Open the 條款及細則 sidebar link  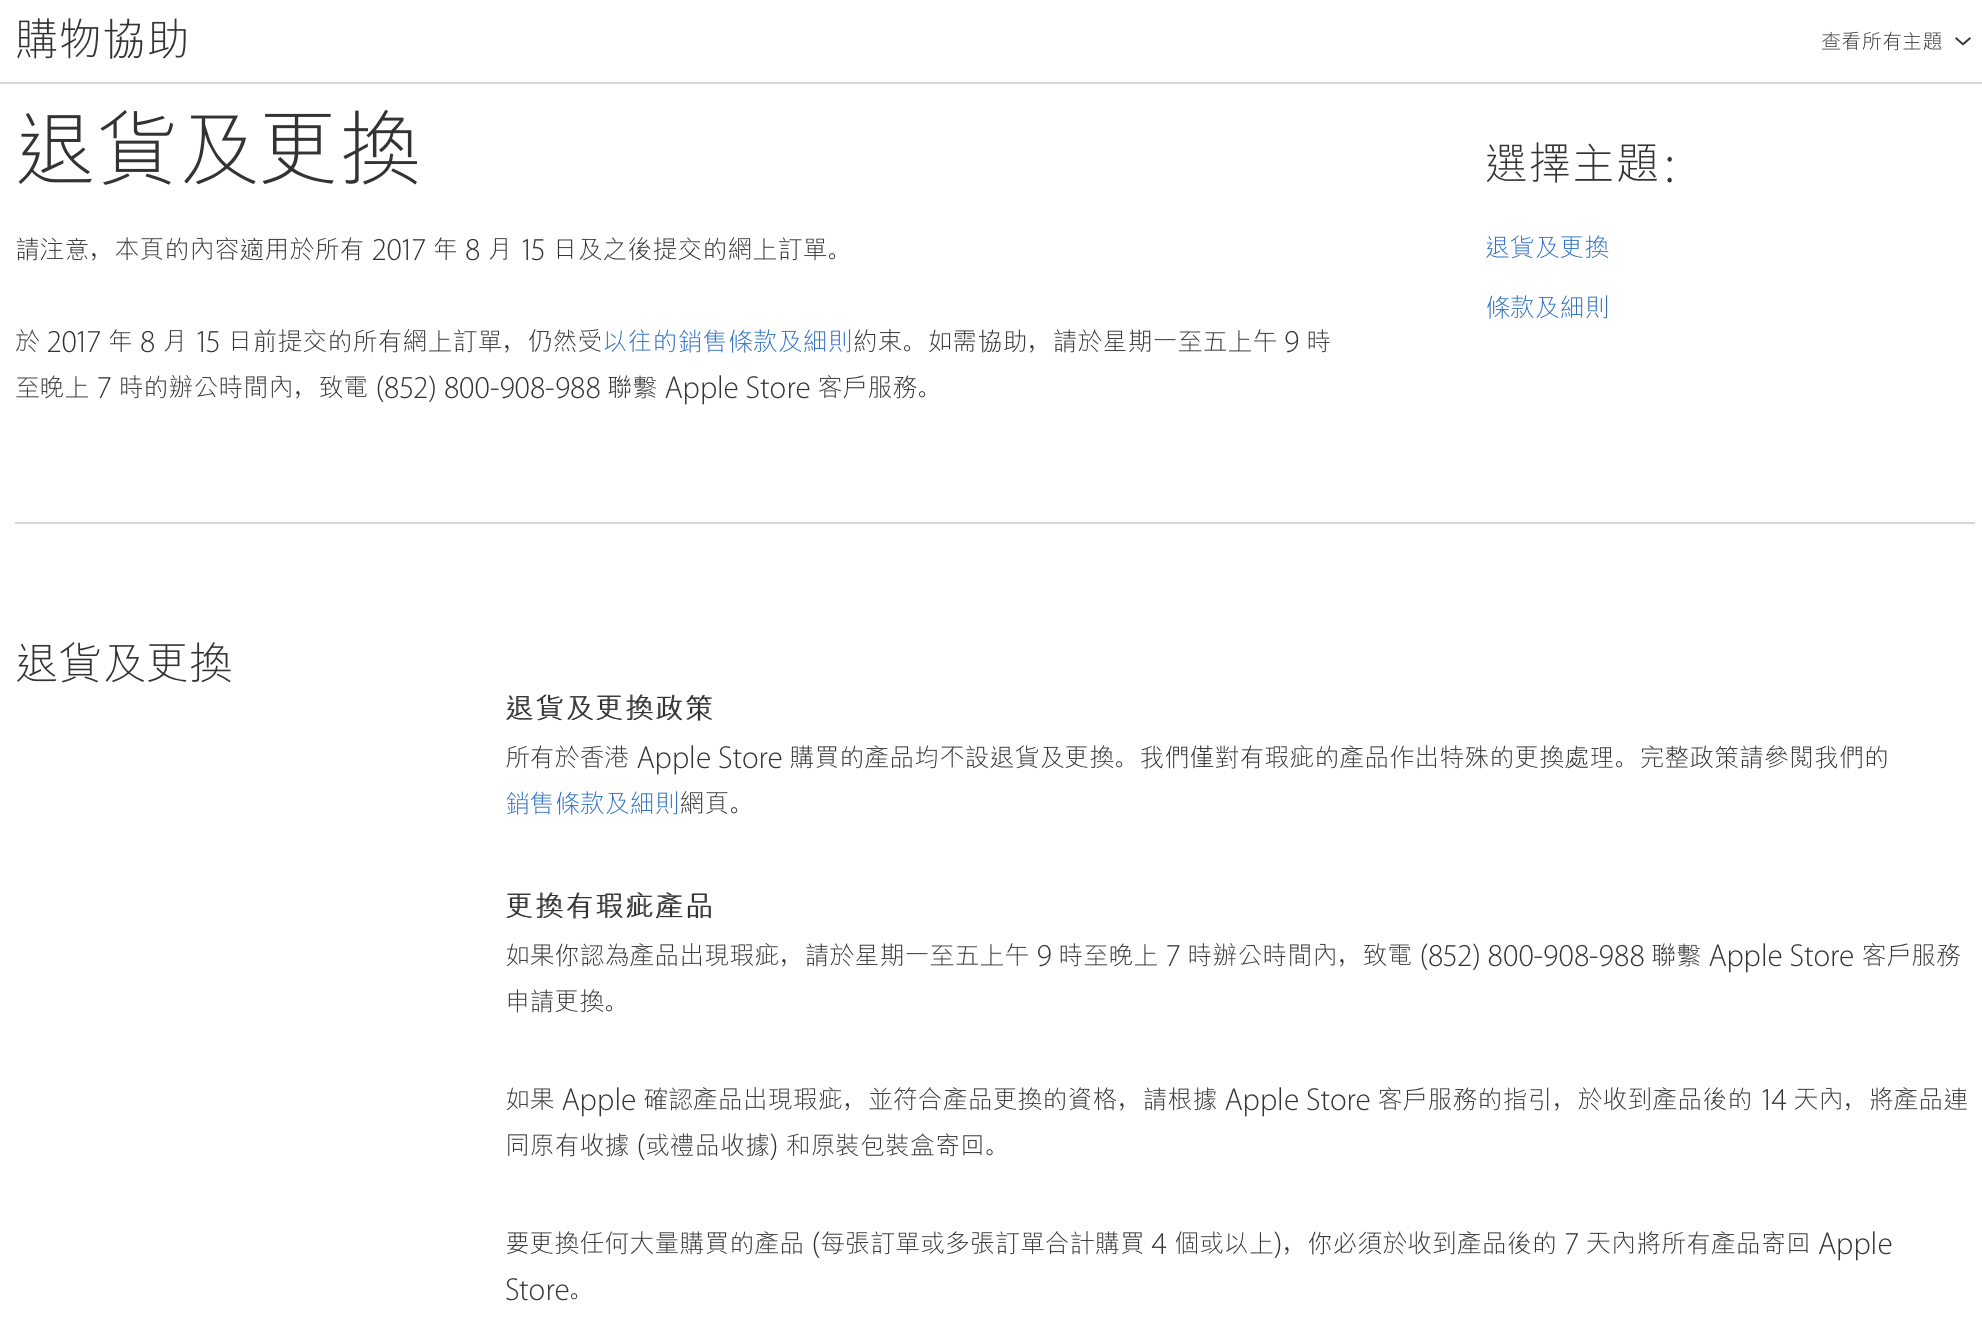tap(1546, 307)
